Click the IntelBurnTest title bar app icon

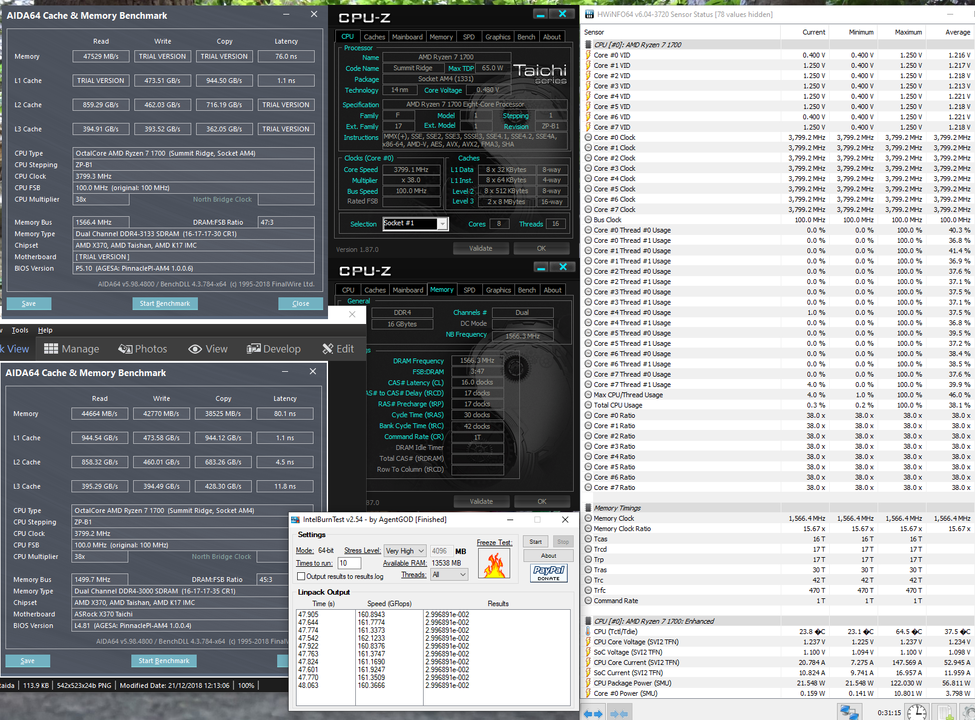pyautogui.click(x=296, y=520)
